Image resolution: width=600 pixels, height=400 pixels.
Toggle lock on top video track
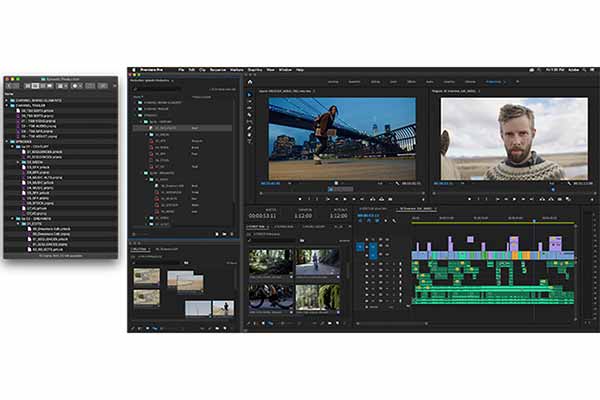pyautogui.click(x=367, y=240)
